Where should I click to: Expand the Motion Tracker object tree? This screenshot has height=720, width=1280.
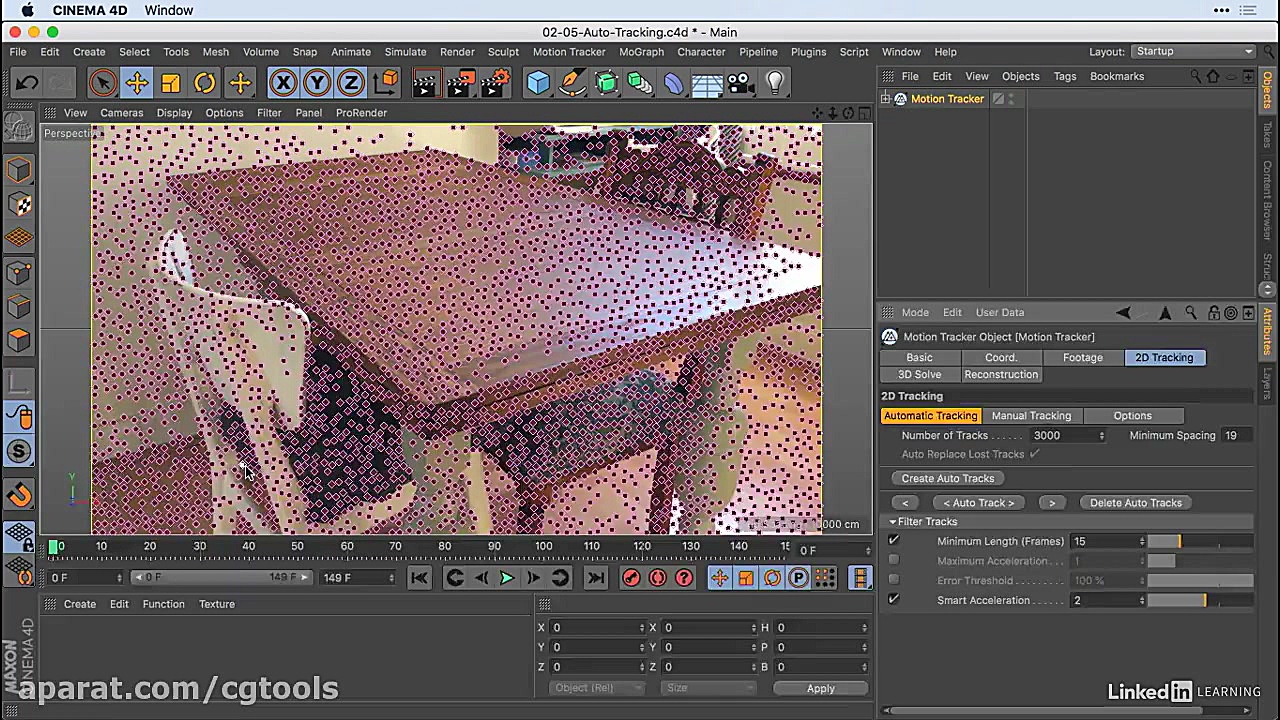[886, 99]
